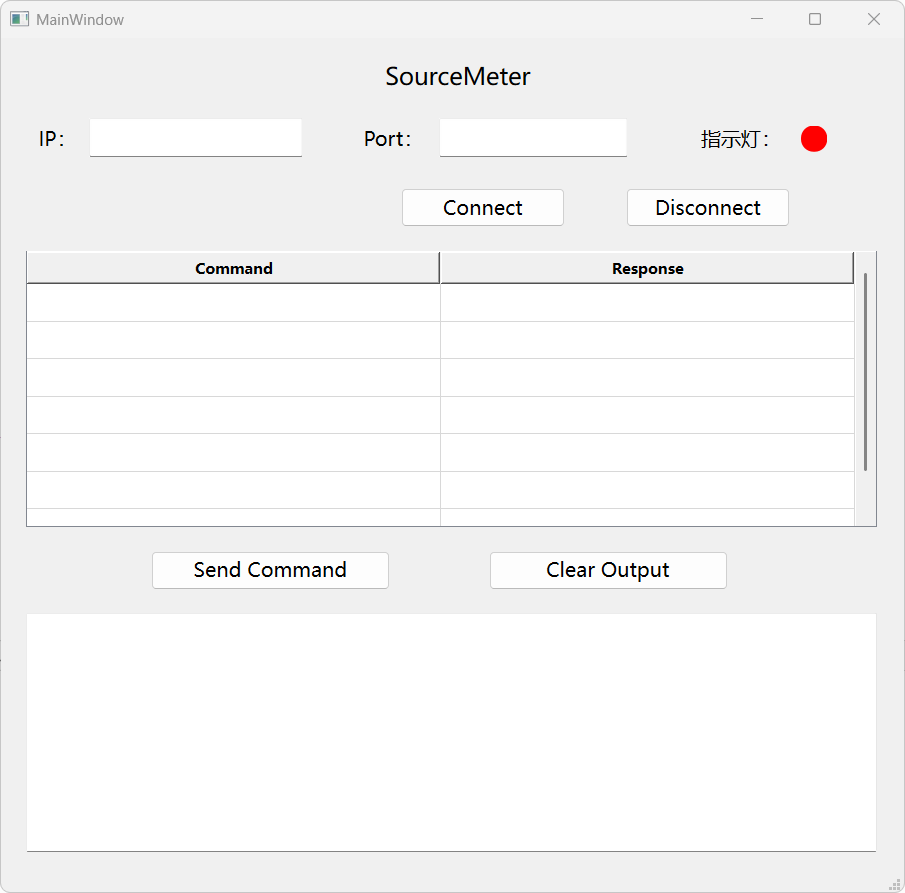905x893 pixels.
Task: Click the Disconnect button
Action: (708, 208)
